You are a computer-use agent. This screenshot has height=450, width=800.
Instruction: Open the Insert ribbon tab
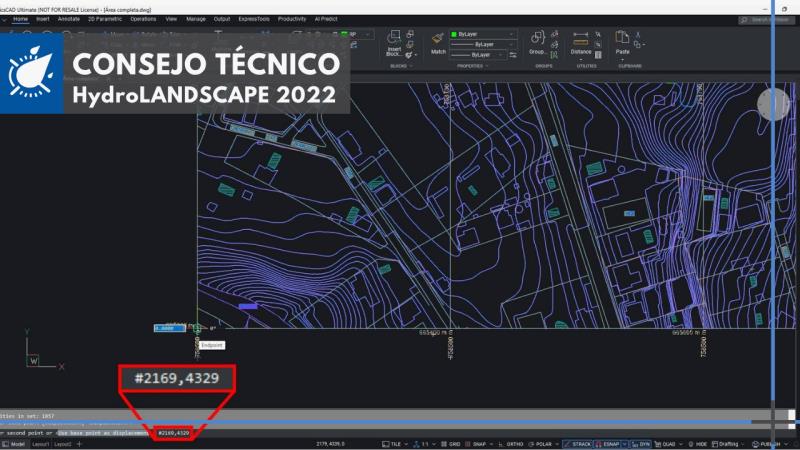43,19
